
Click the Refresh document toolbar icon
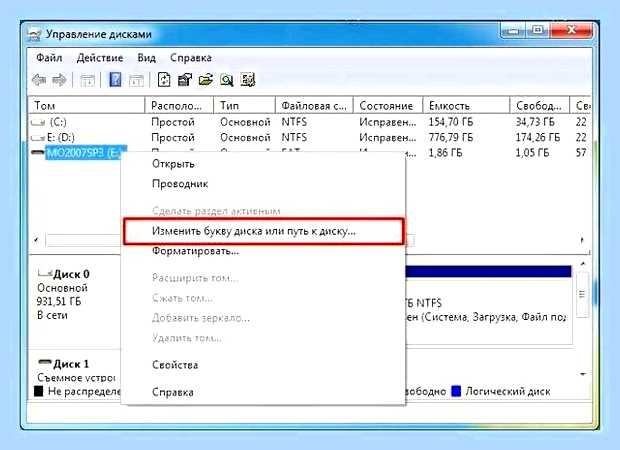[164, 80]
